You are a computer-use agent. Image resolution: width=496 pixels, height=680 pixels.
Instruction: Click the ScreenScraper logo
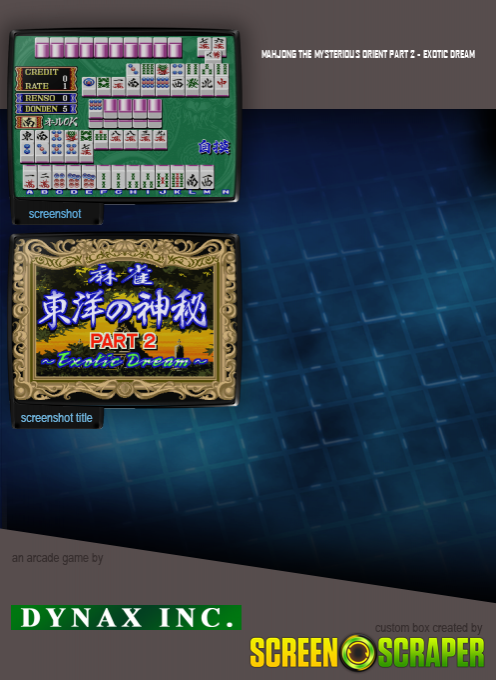tap(367, 652)
